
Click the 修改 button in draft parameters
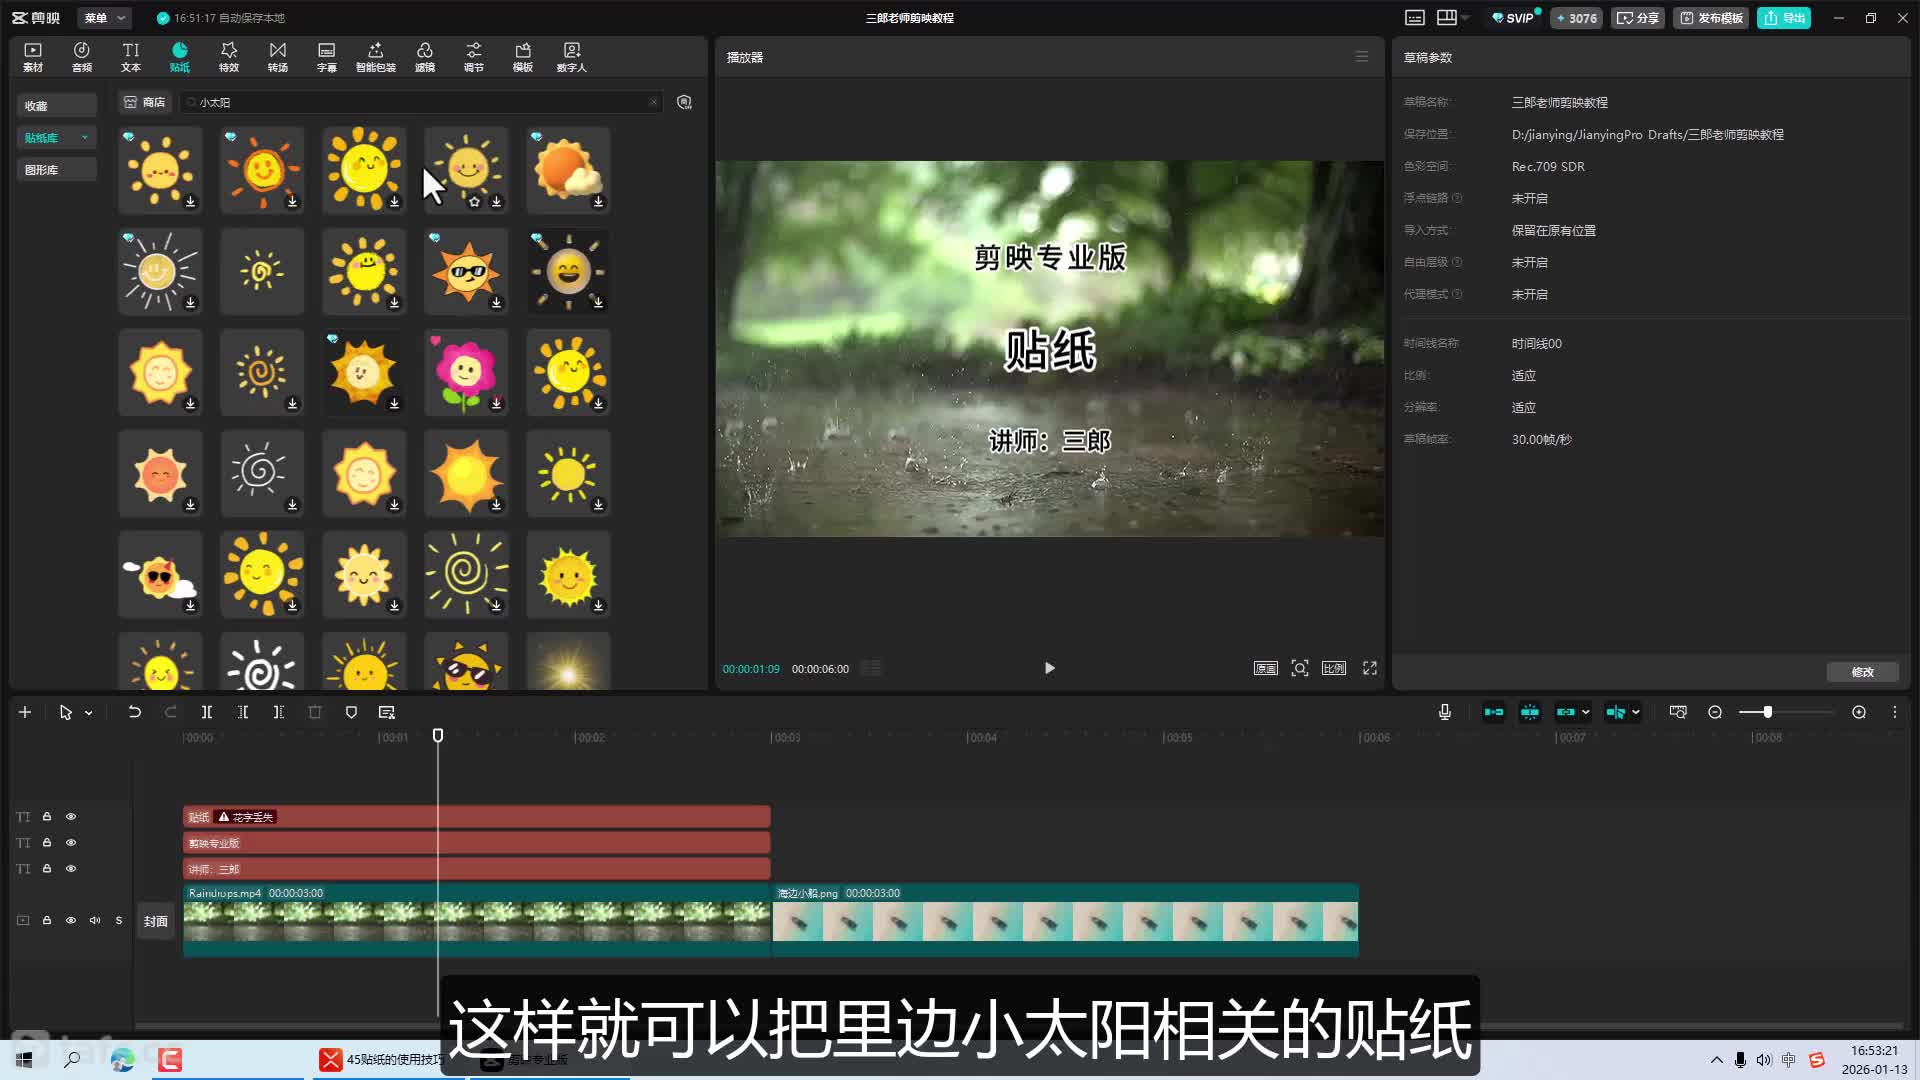click(x=1862, y=672)
